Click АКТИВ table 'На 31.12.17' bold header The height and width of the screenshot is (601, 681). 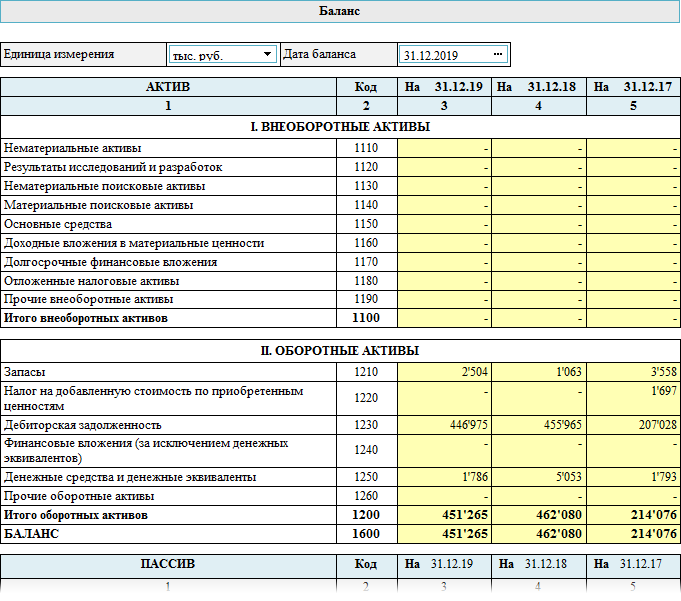(x=634, y=87)
